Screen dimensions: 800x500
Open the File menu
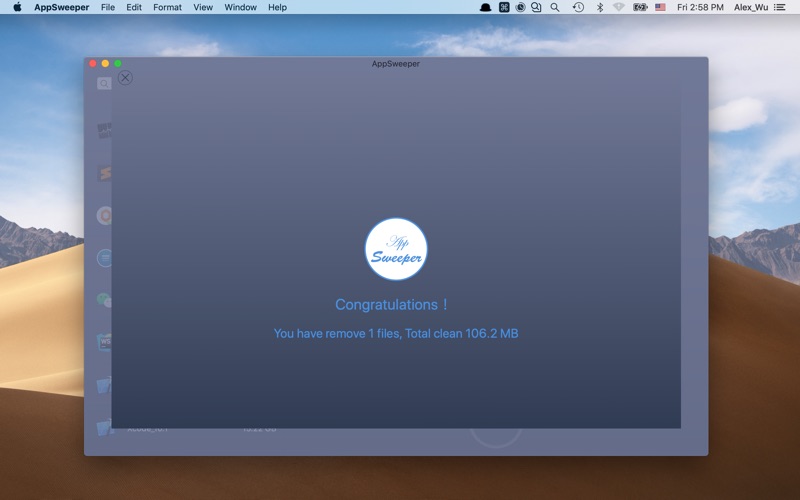point(108,7)
